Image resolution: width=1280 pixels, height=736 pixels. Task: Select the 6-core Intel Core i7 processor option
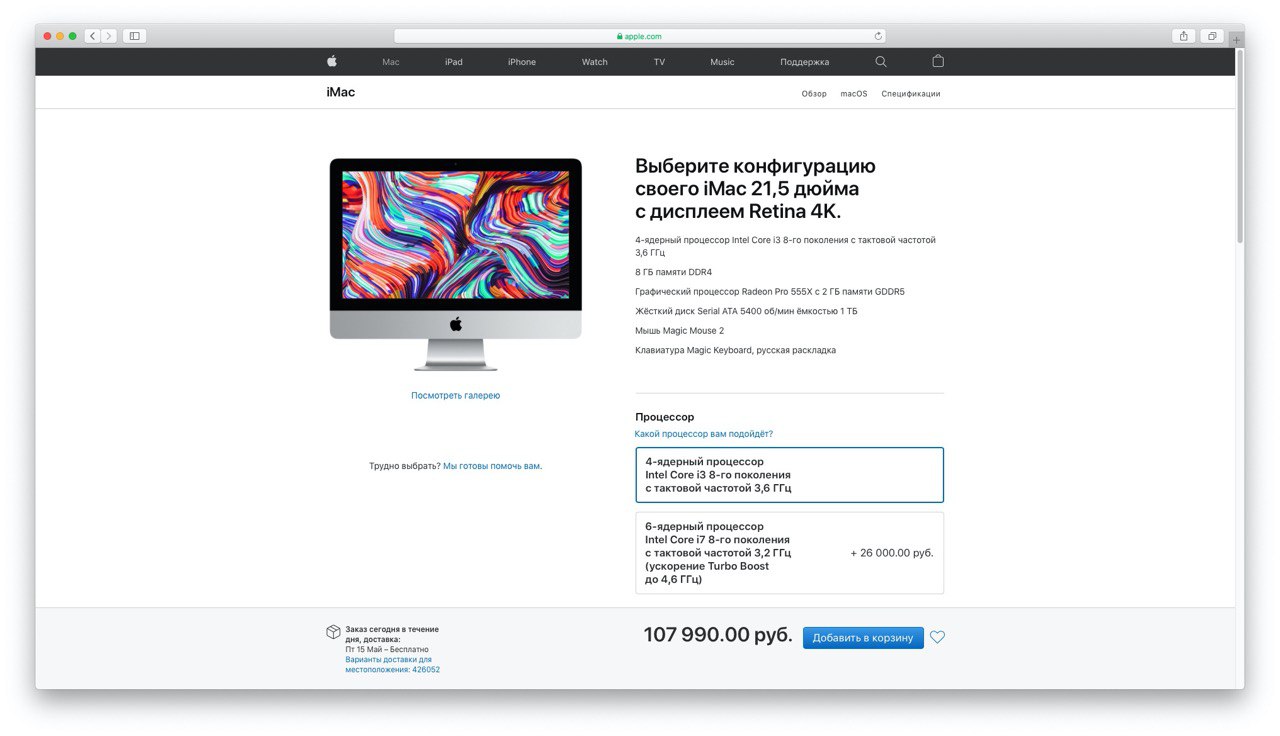point(789,553)
